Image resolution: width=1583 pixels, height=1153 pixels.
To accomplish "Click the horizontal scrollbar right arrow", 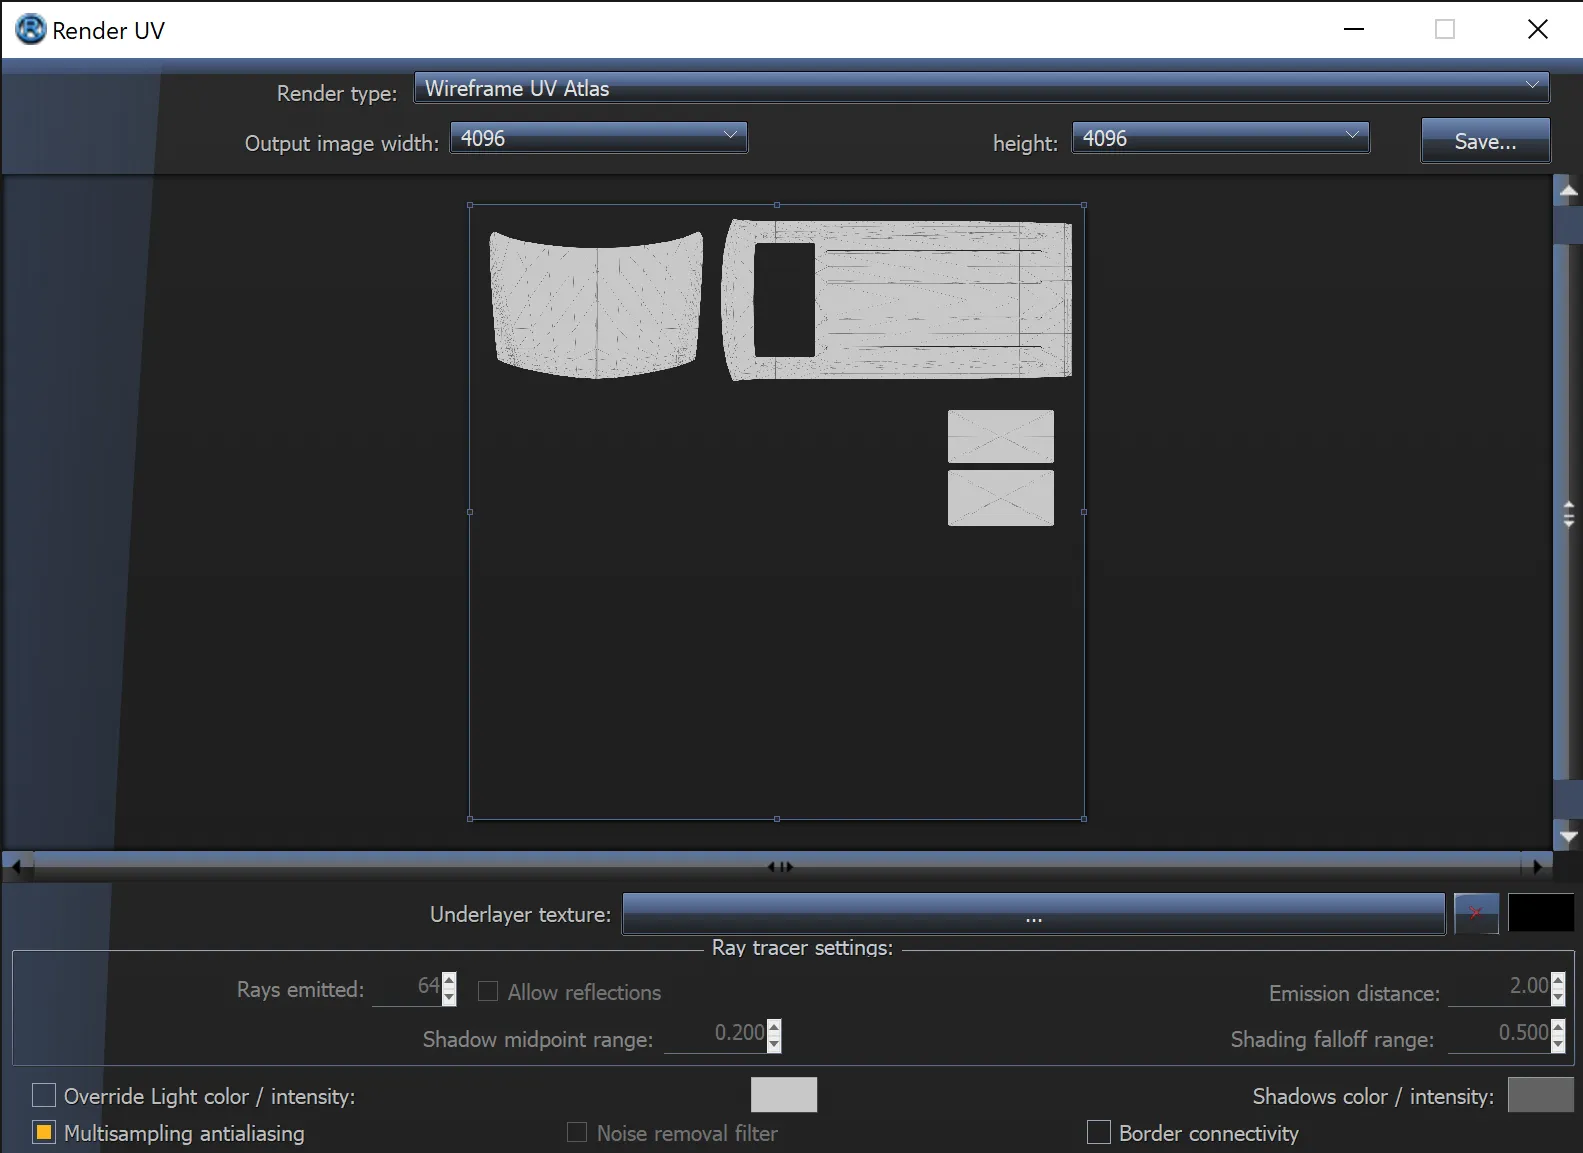I will click(x=1538, y=866).
